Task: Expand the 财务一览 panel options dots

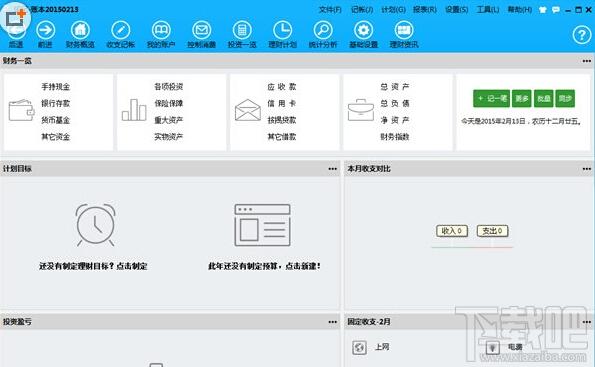Action: coord(587,61)
